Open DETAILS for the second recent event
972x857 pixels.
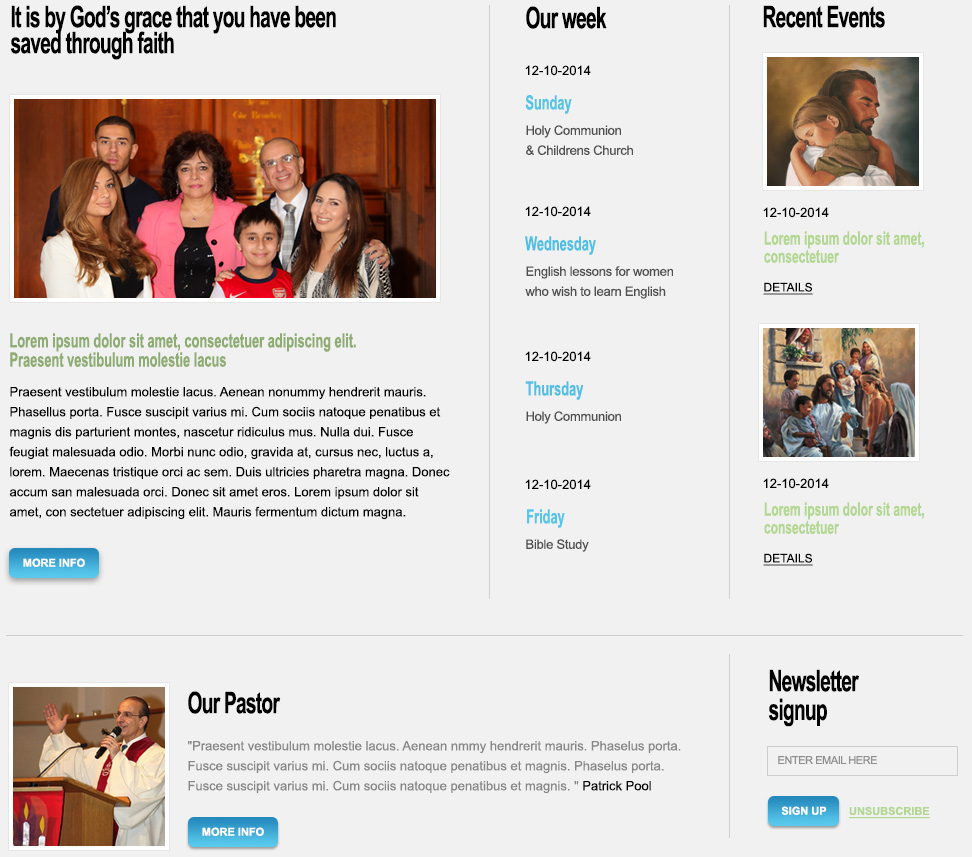(x=788, y=559)
